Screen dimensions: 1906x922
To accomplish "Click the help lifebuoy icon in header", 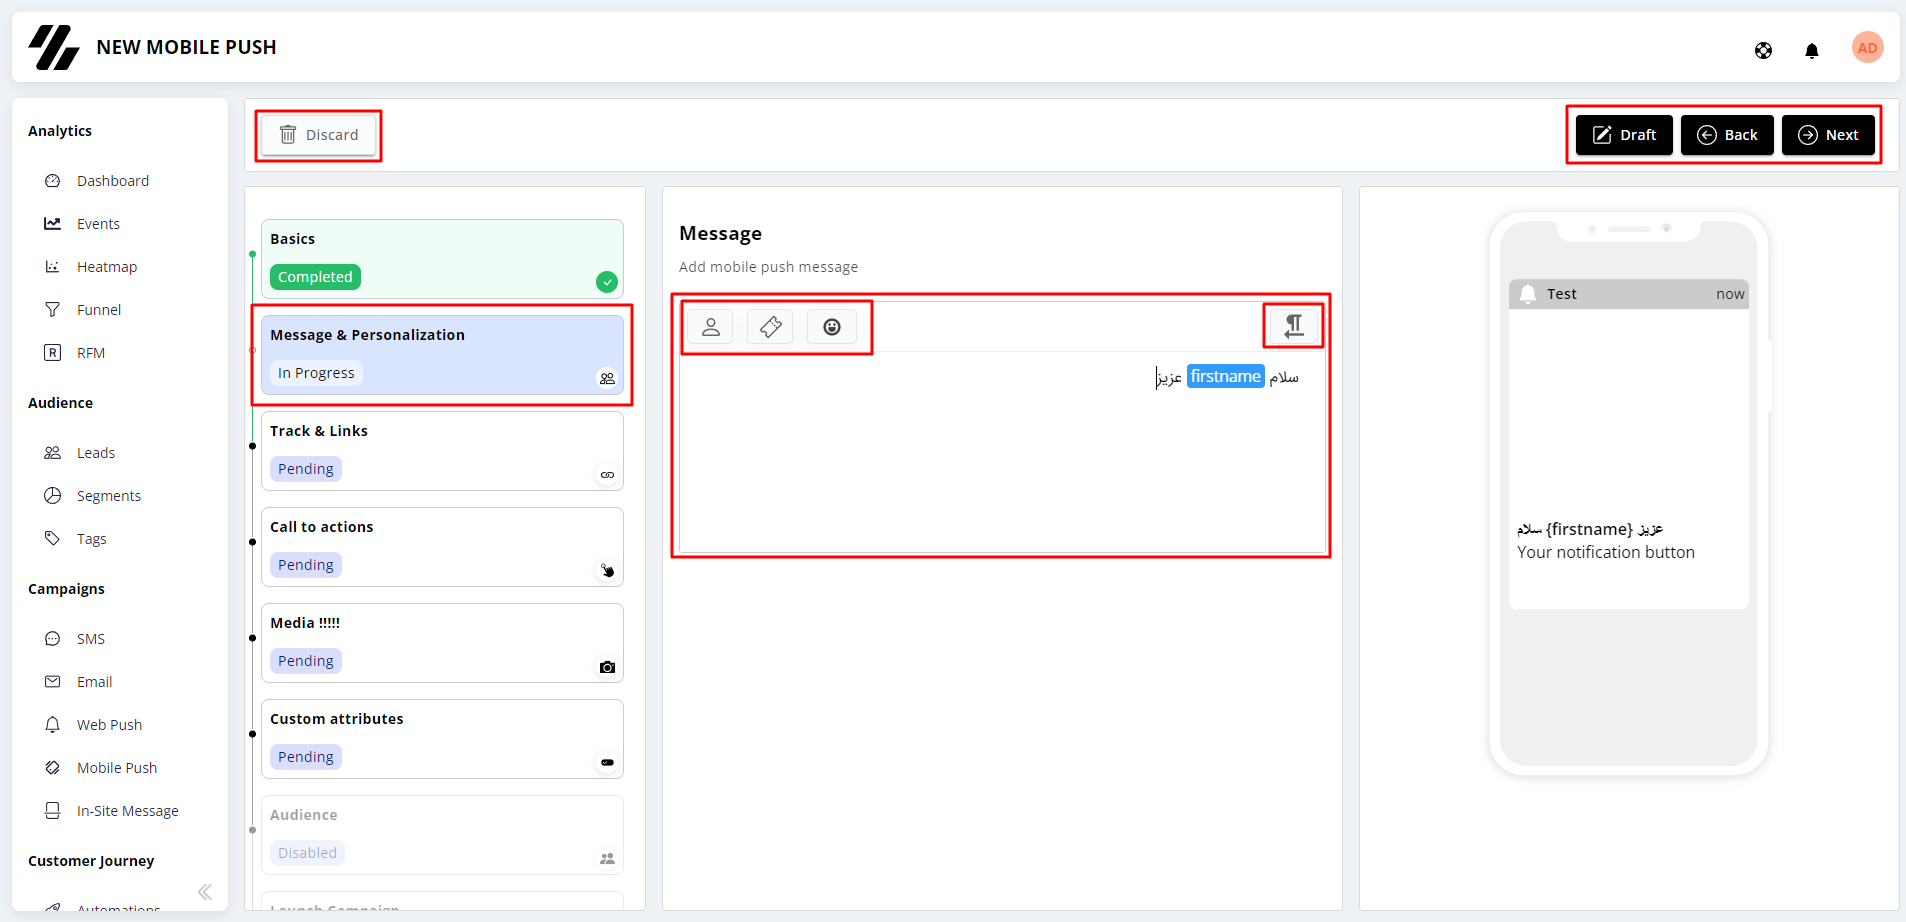I will tap(1763, 50).
